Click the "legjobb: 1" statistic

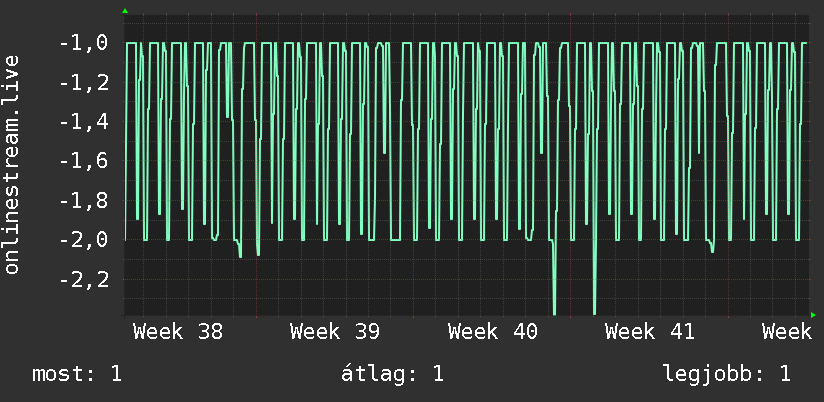727,374
